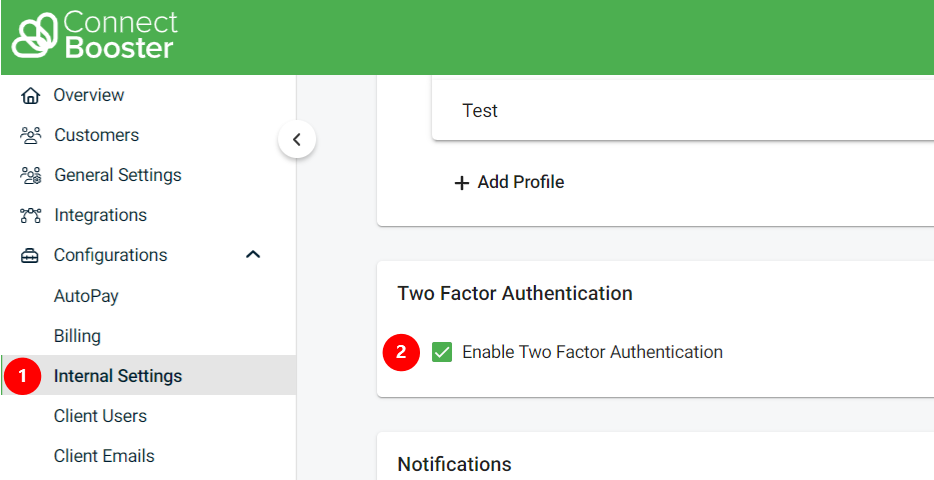
Task: Click the Configurations toolbox icon
Action: click(31, 256)
